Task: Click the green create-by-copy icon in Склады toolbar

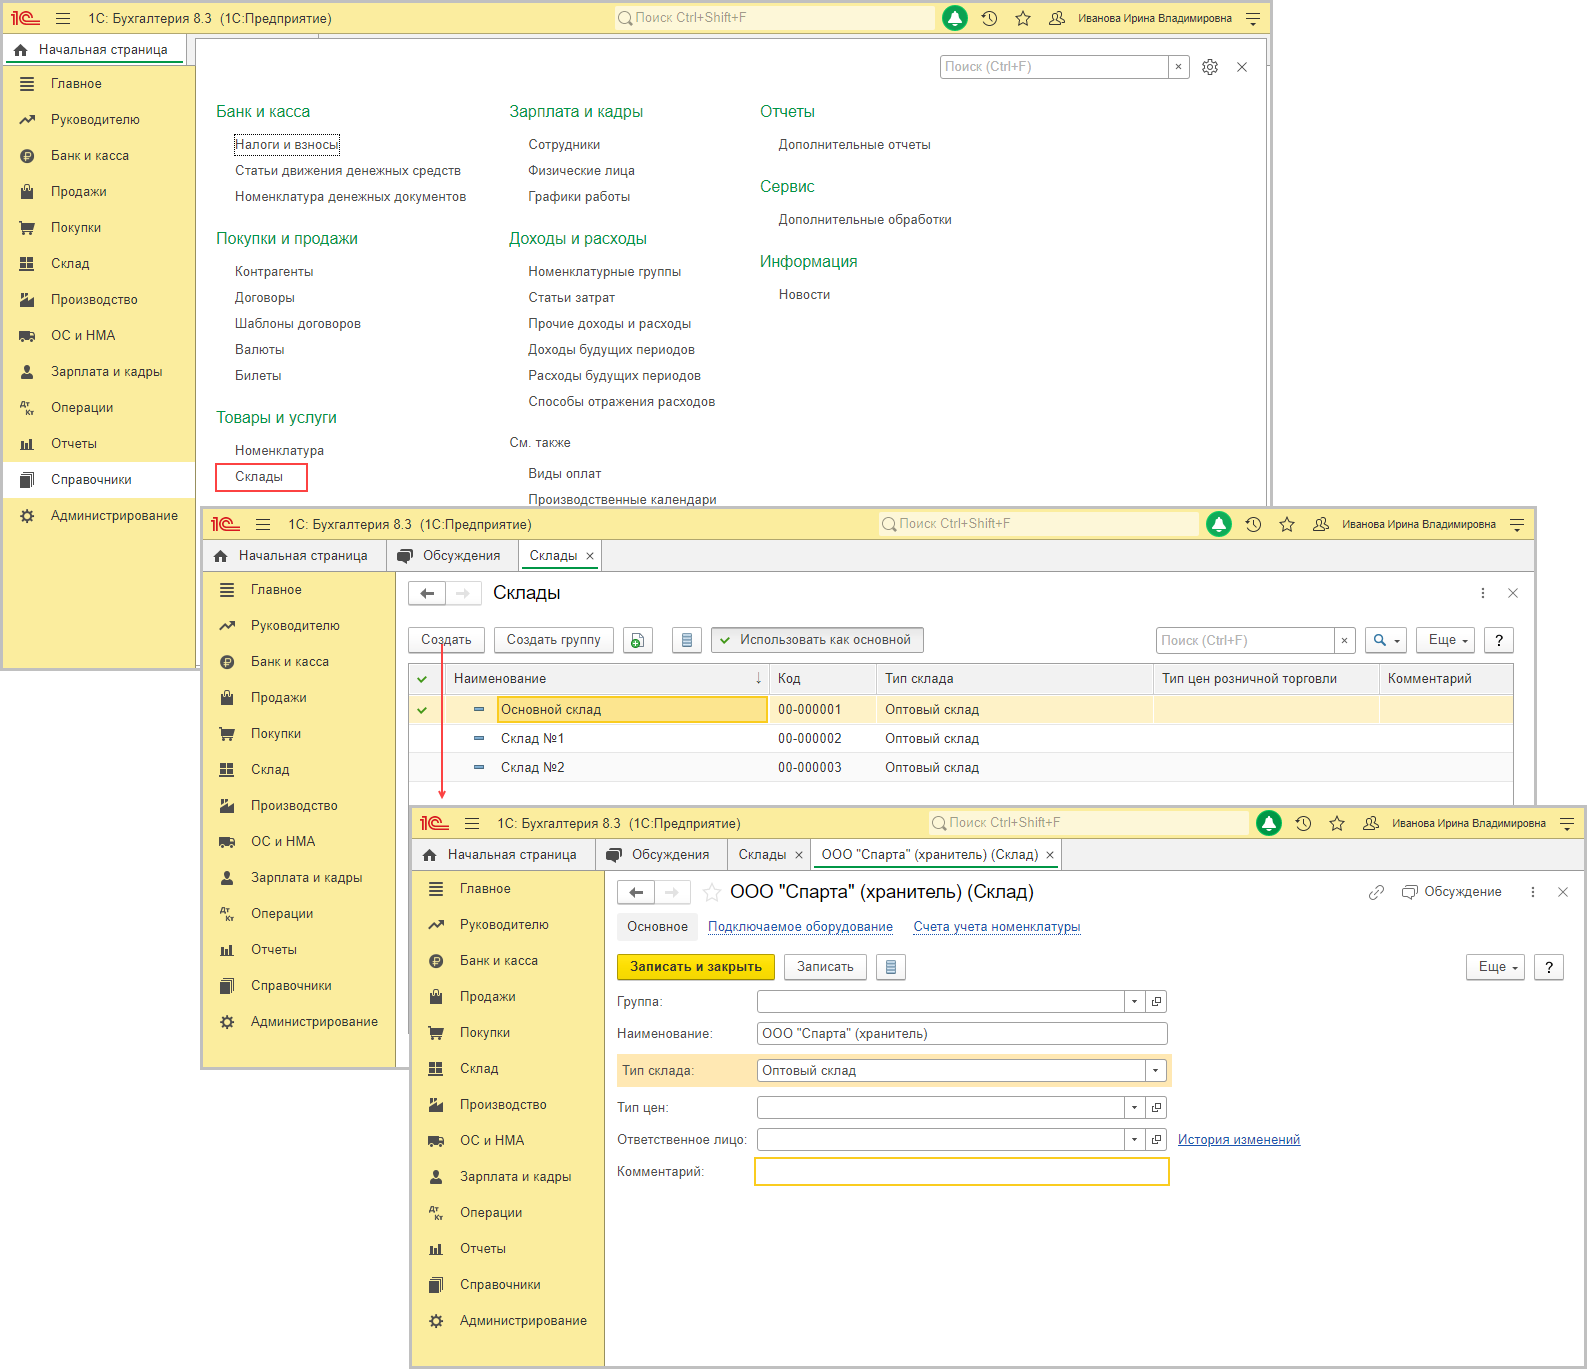Action: tap(638, 640)
